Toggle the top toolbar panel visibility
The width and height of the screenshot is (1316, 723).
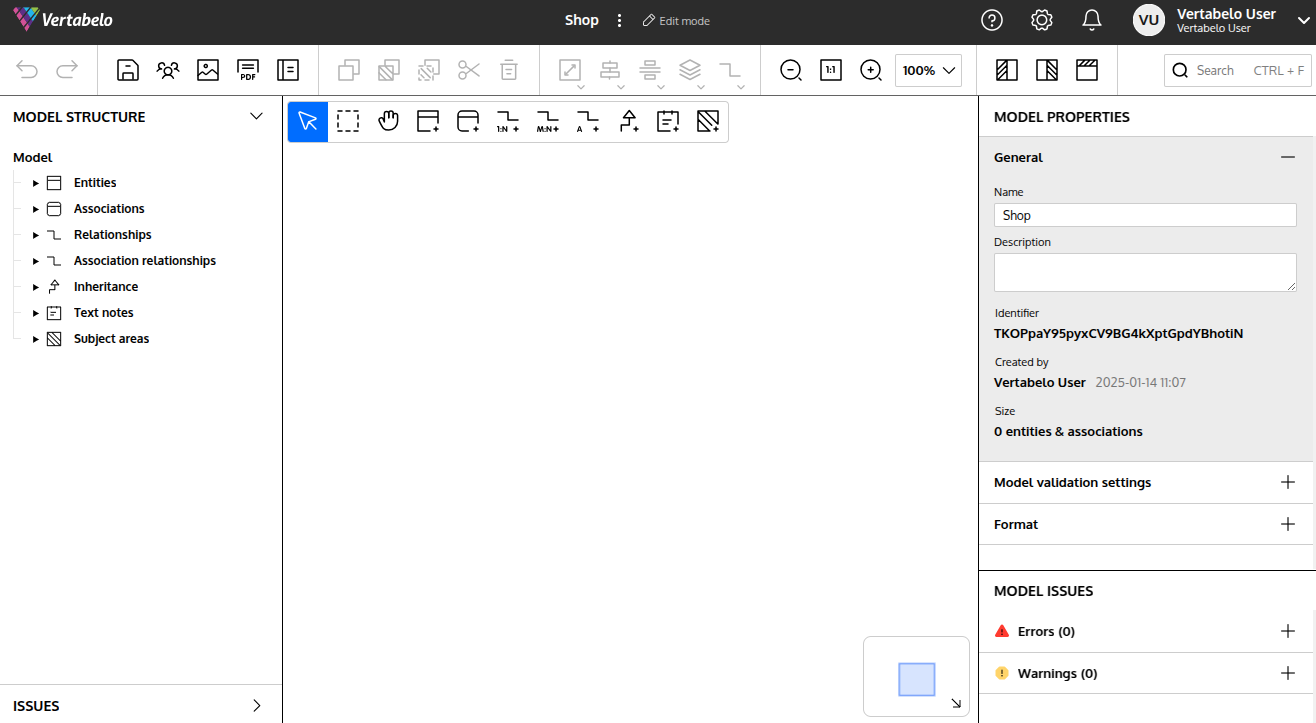(x=1087, y=70)
